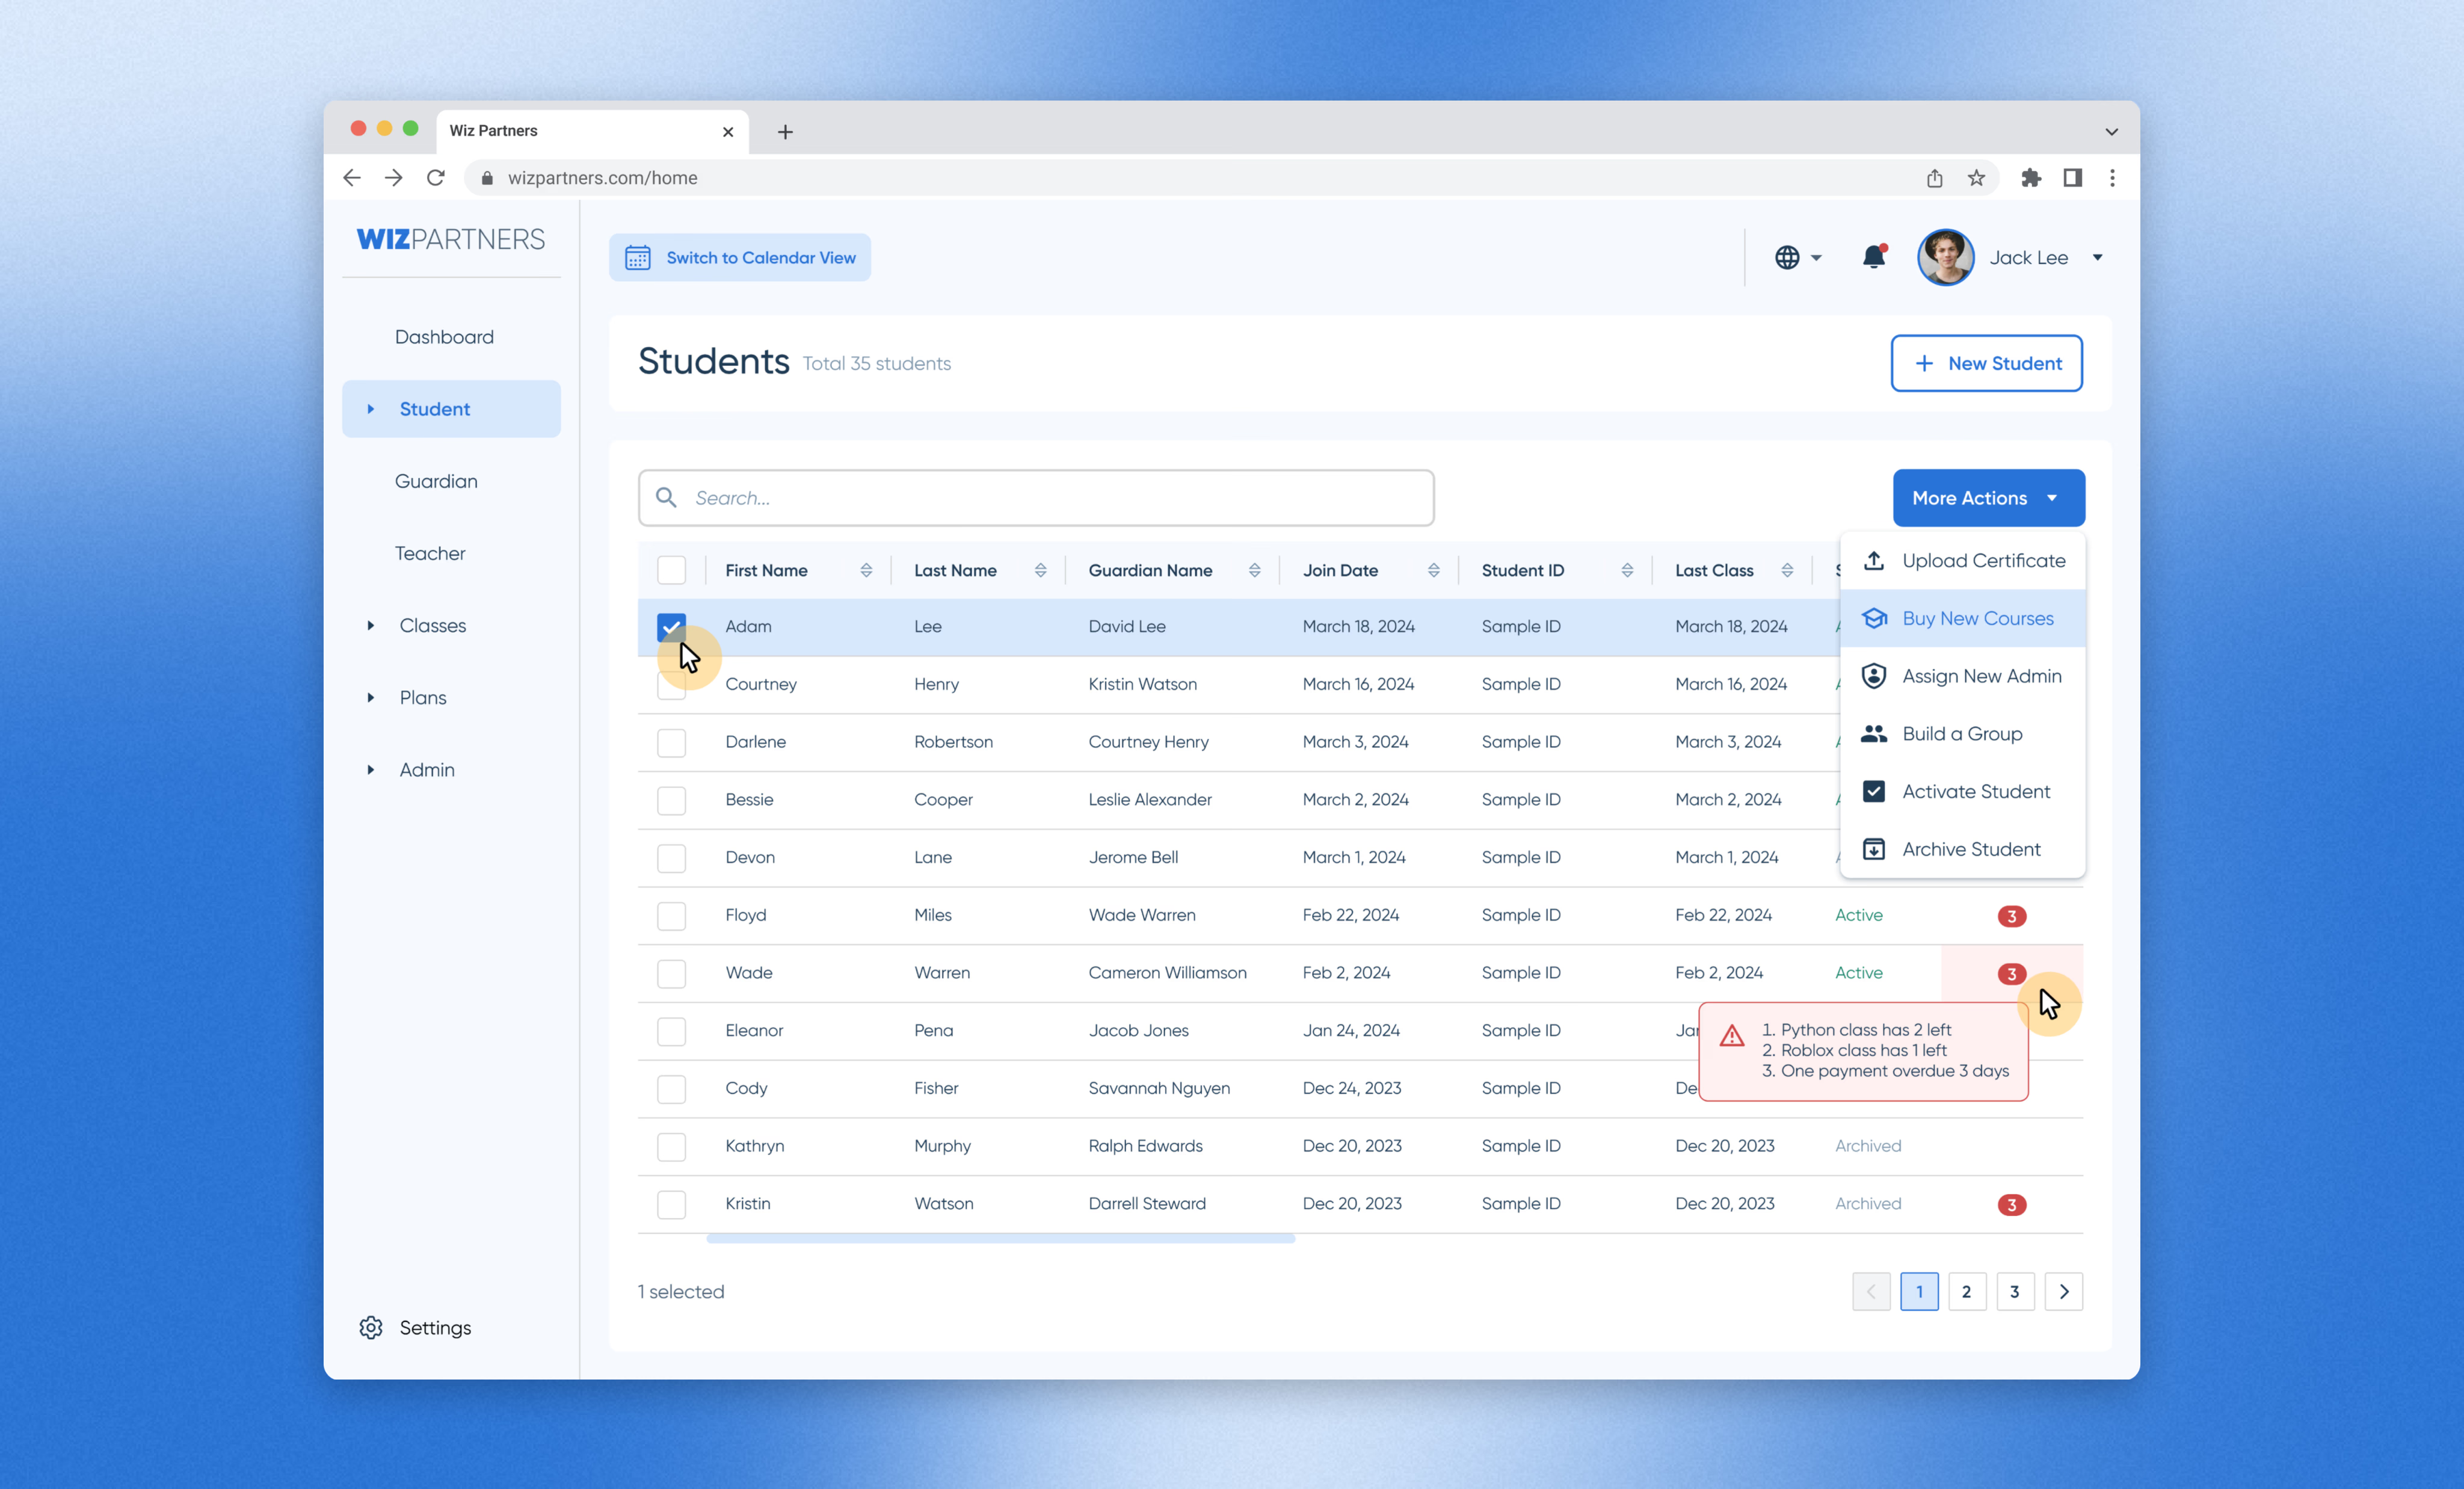Expand the Admin sidebar arrow
Screen dimensions: 2464x1489
pos(370,769)
